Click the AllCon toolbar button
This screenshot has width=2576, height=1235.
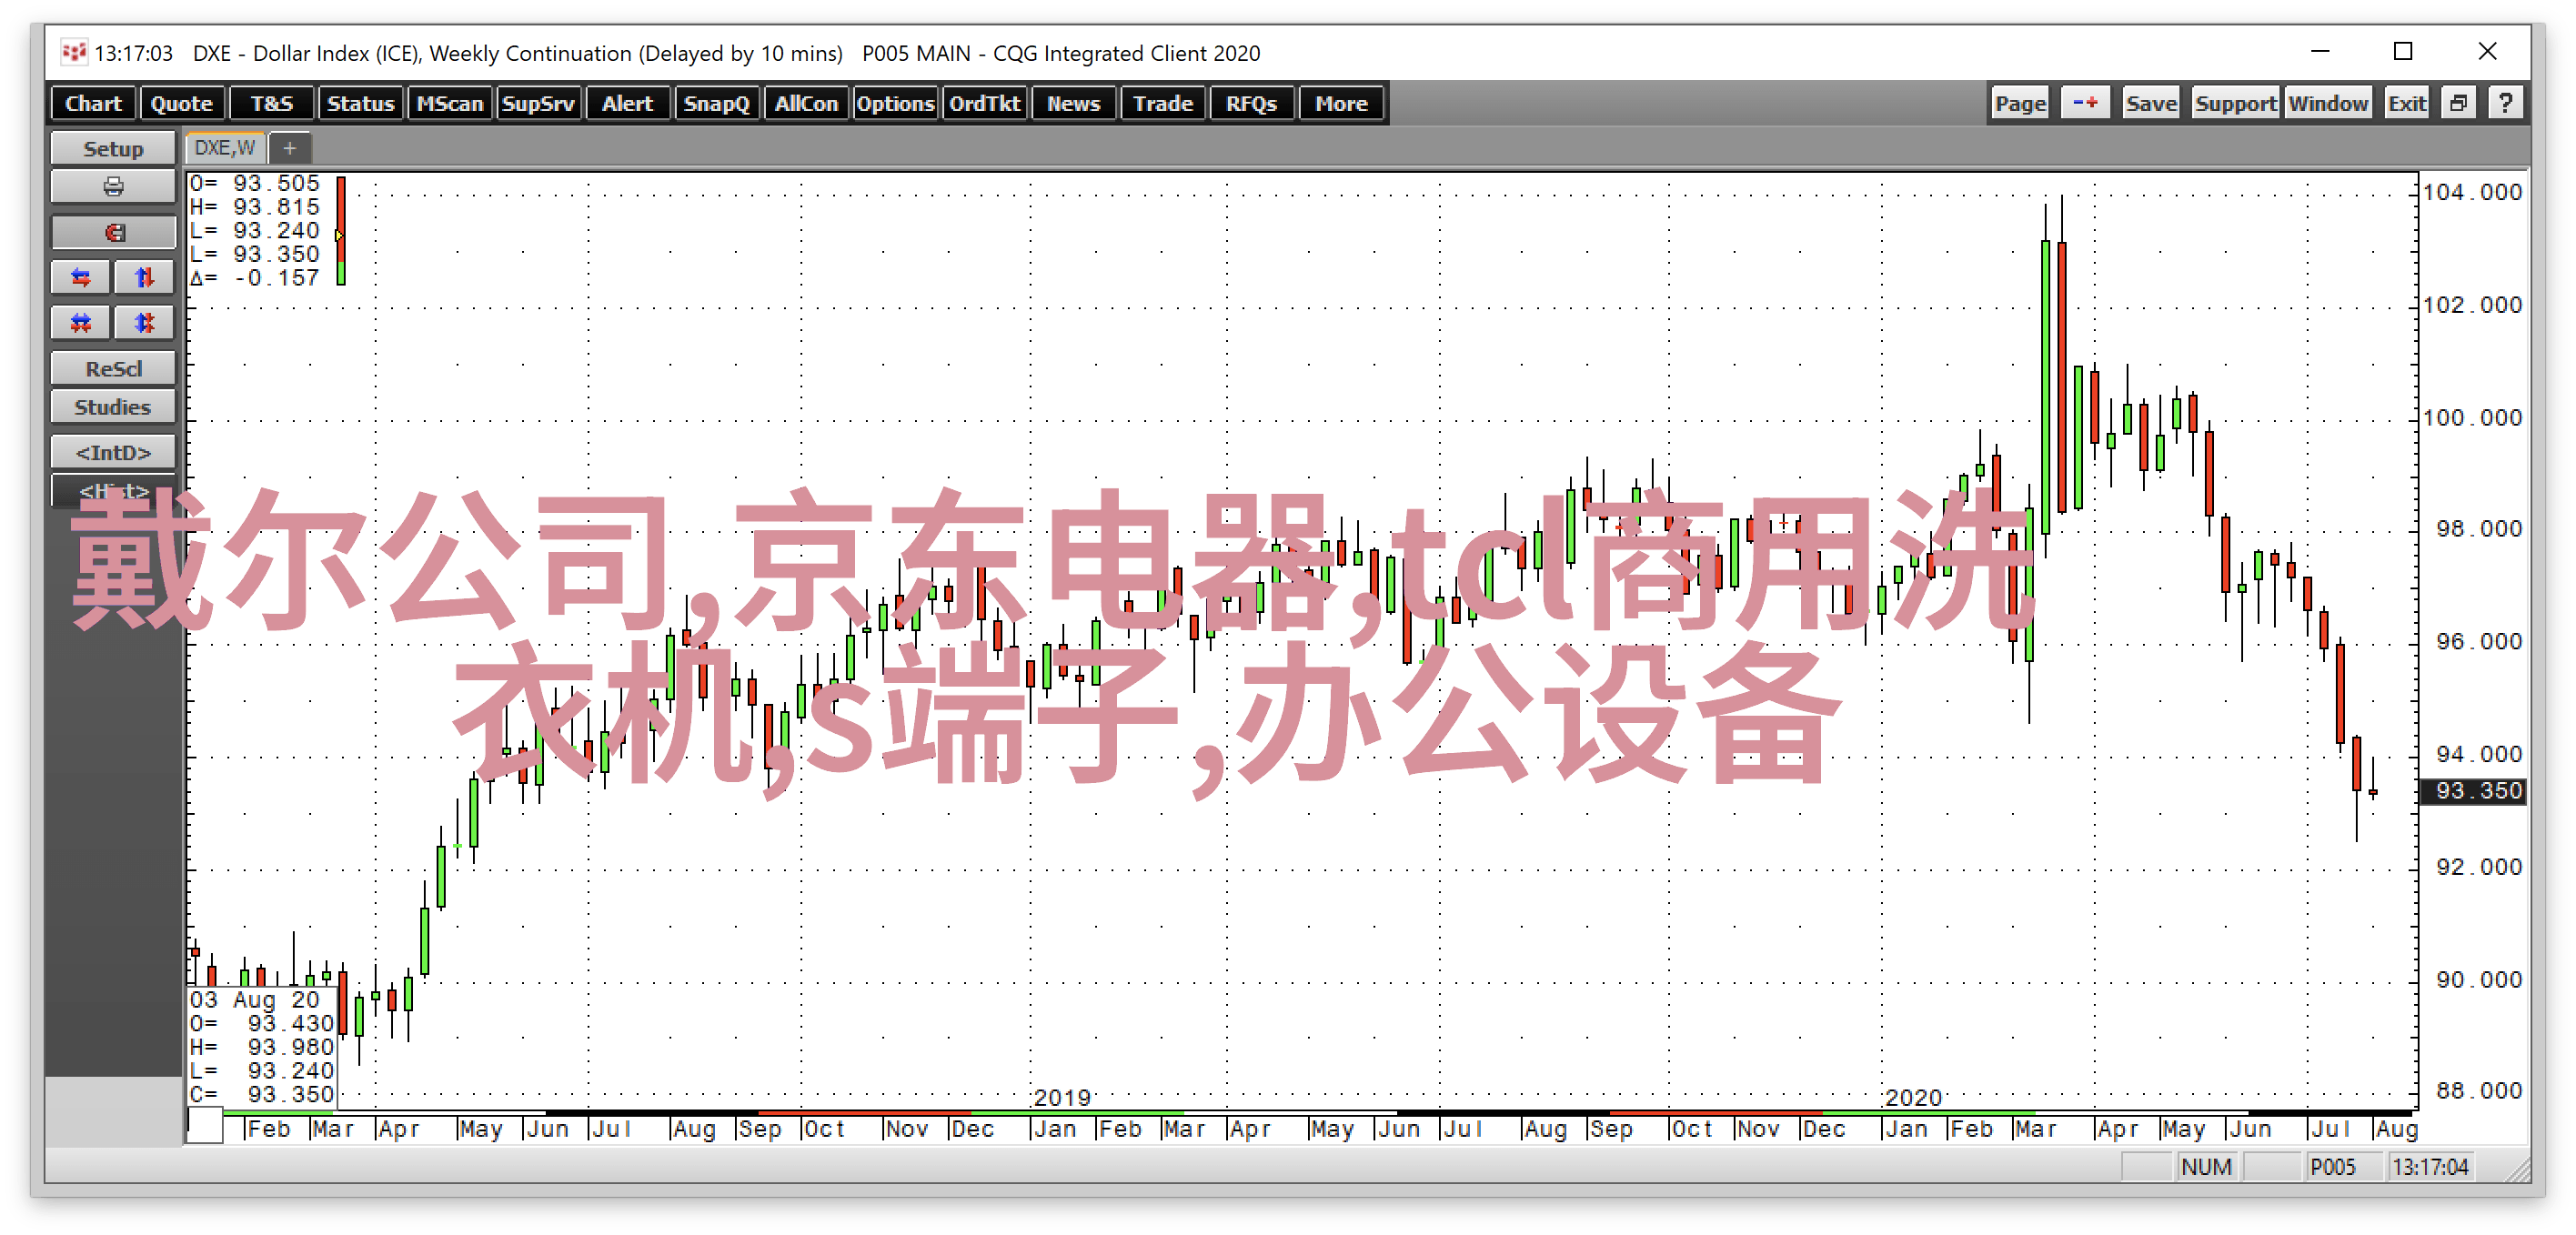(805, 103)
